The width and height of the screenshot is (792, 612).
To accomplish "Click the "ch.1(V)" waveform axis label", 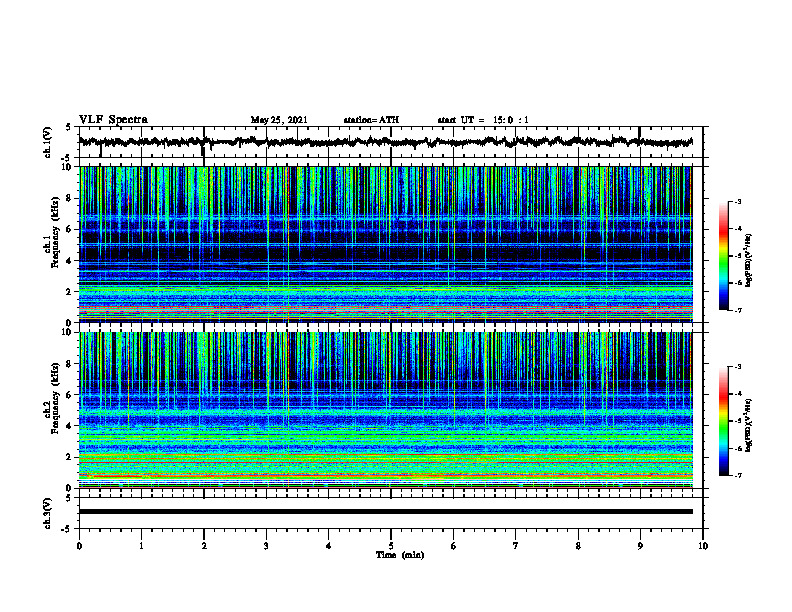I will click(x=47, y=142).
